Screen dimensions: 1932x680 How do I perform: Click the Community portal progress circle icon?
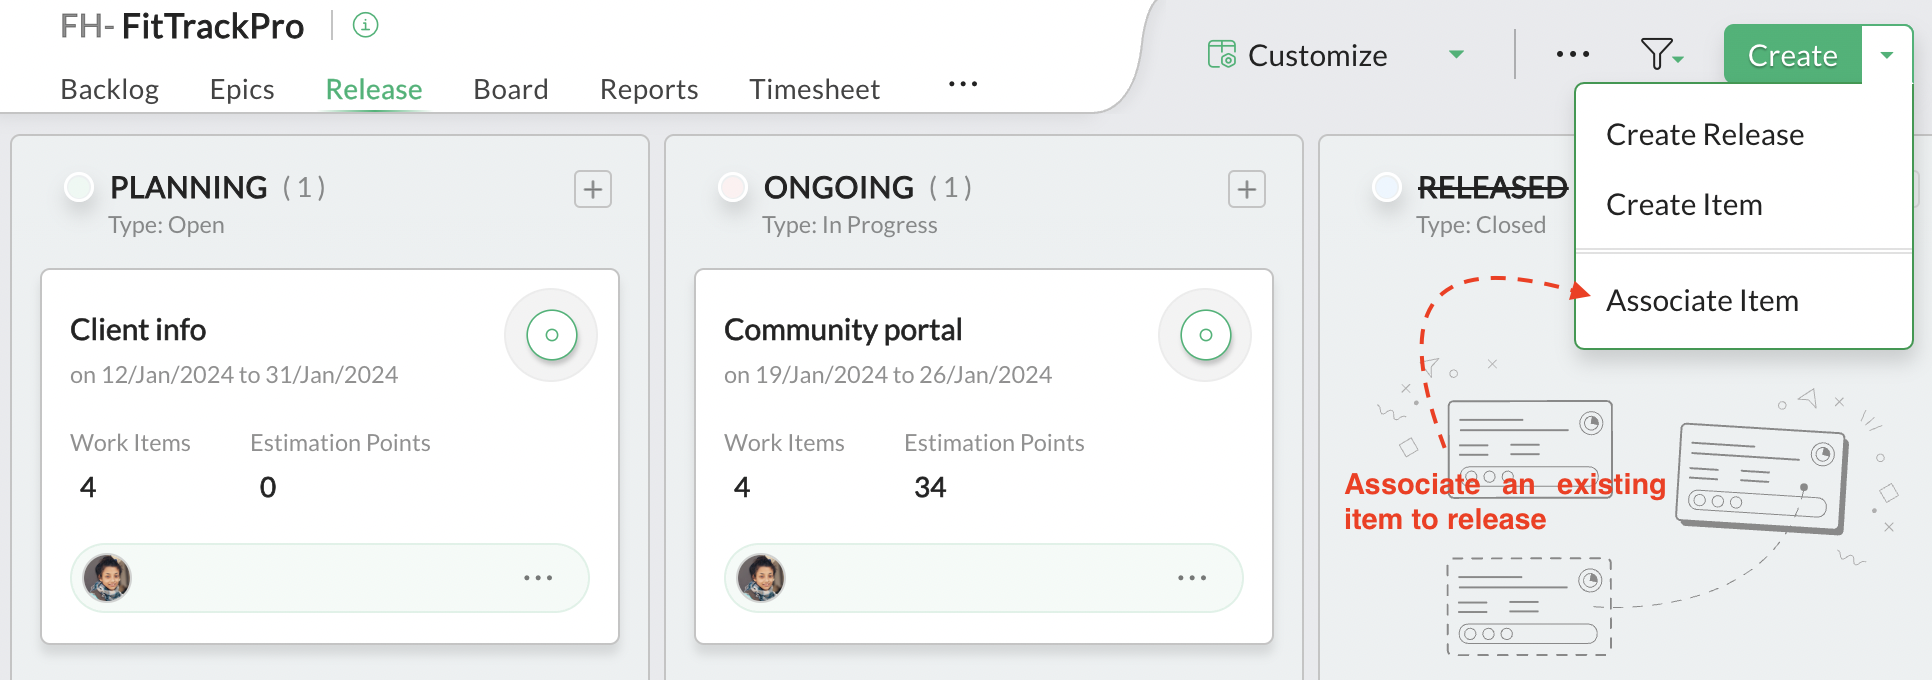pos(1205,335)
